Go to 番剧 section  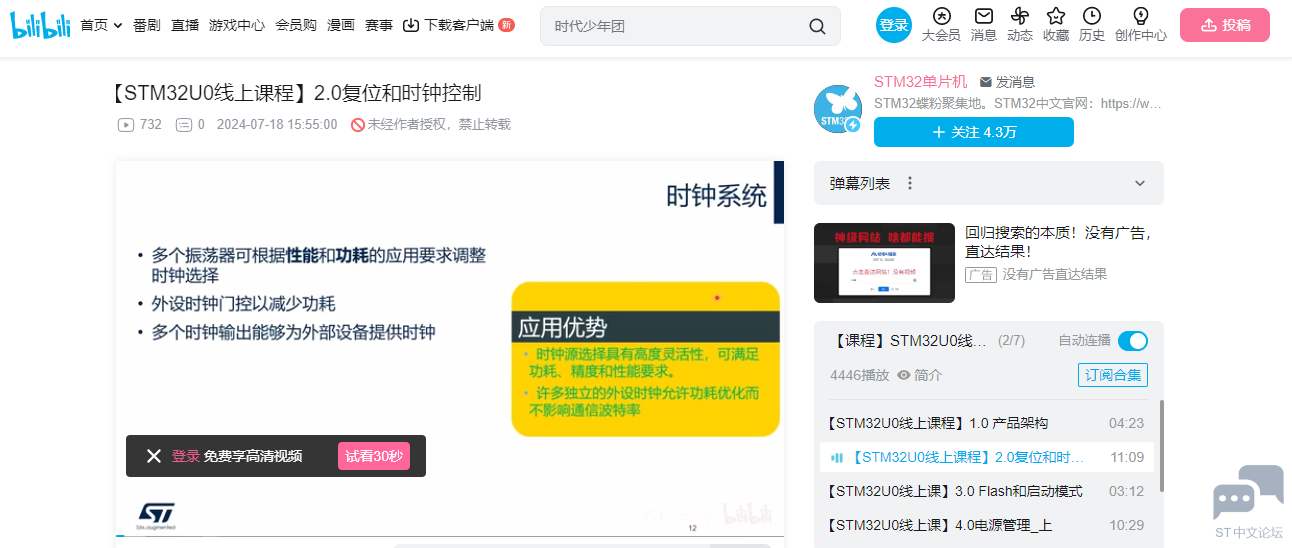146,25
